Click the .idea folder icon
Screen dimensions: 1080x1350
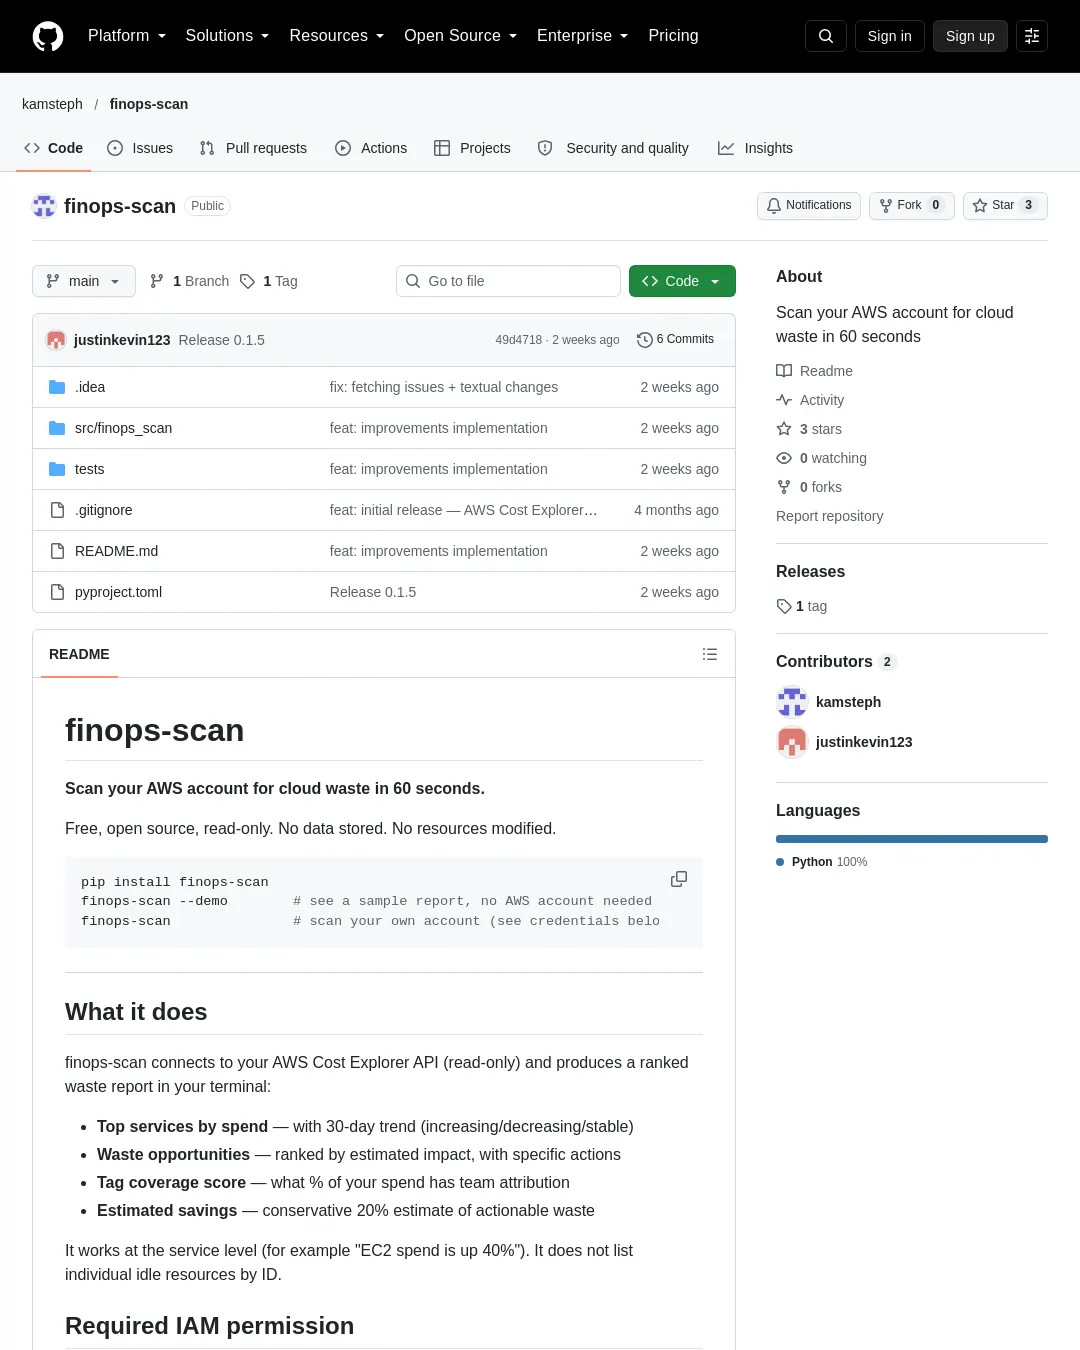(57, 387)
